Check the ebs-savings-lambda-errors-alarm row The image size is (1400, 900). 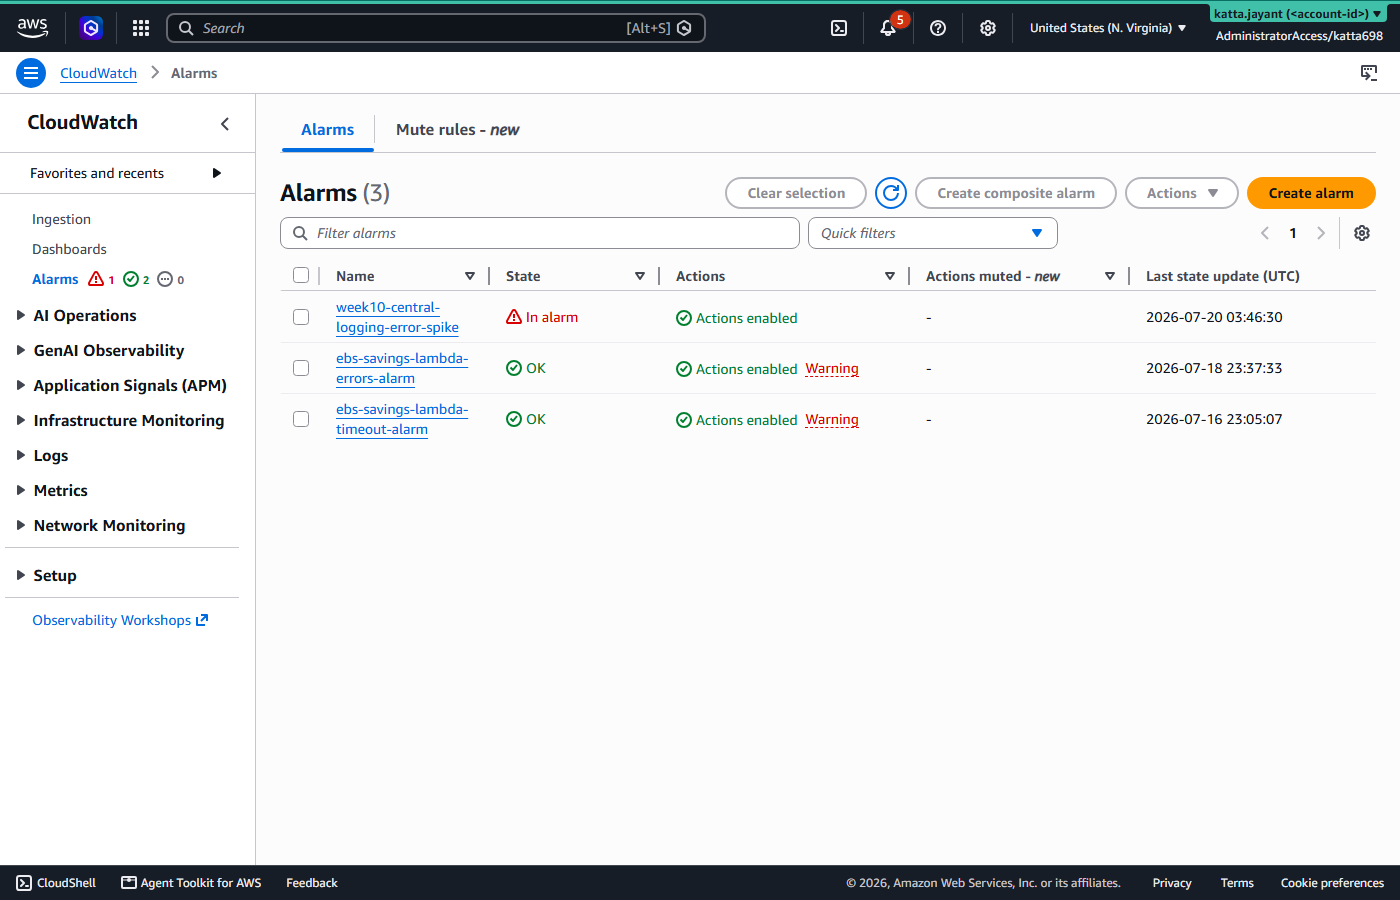[301, 368]
